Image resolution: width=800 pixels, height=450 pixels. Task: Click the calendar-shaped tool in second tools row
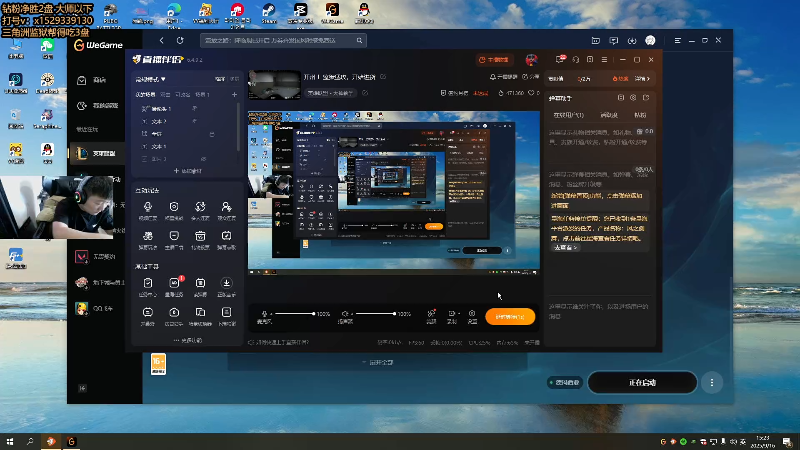pyautogui.click(x=200, y=236)
